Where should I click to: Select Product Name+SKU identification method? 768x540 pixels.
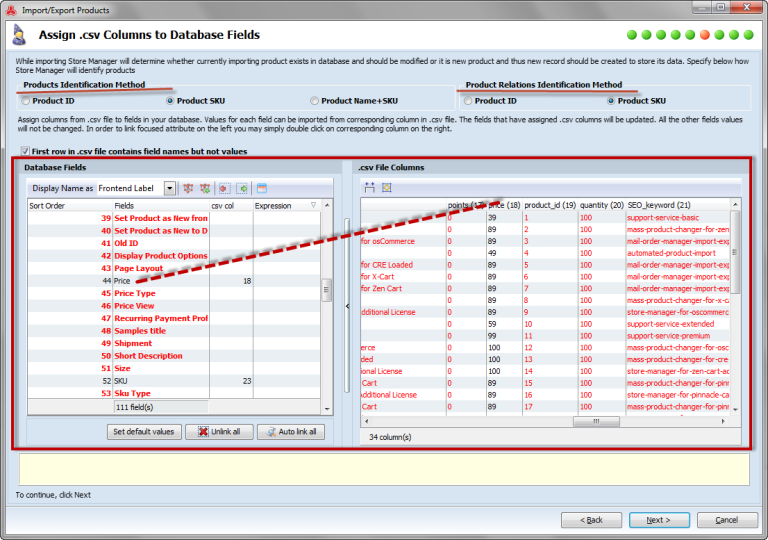pos(316,101)
